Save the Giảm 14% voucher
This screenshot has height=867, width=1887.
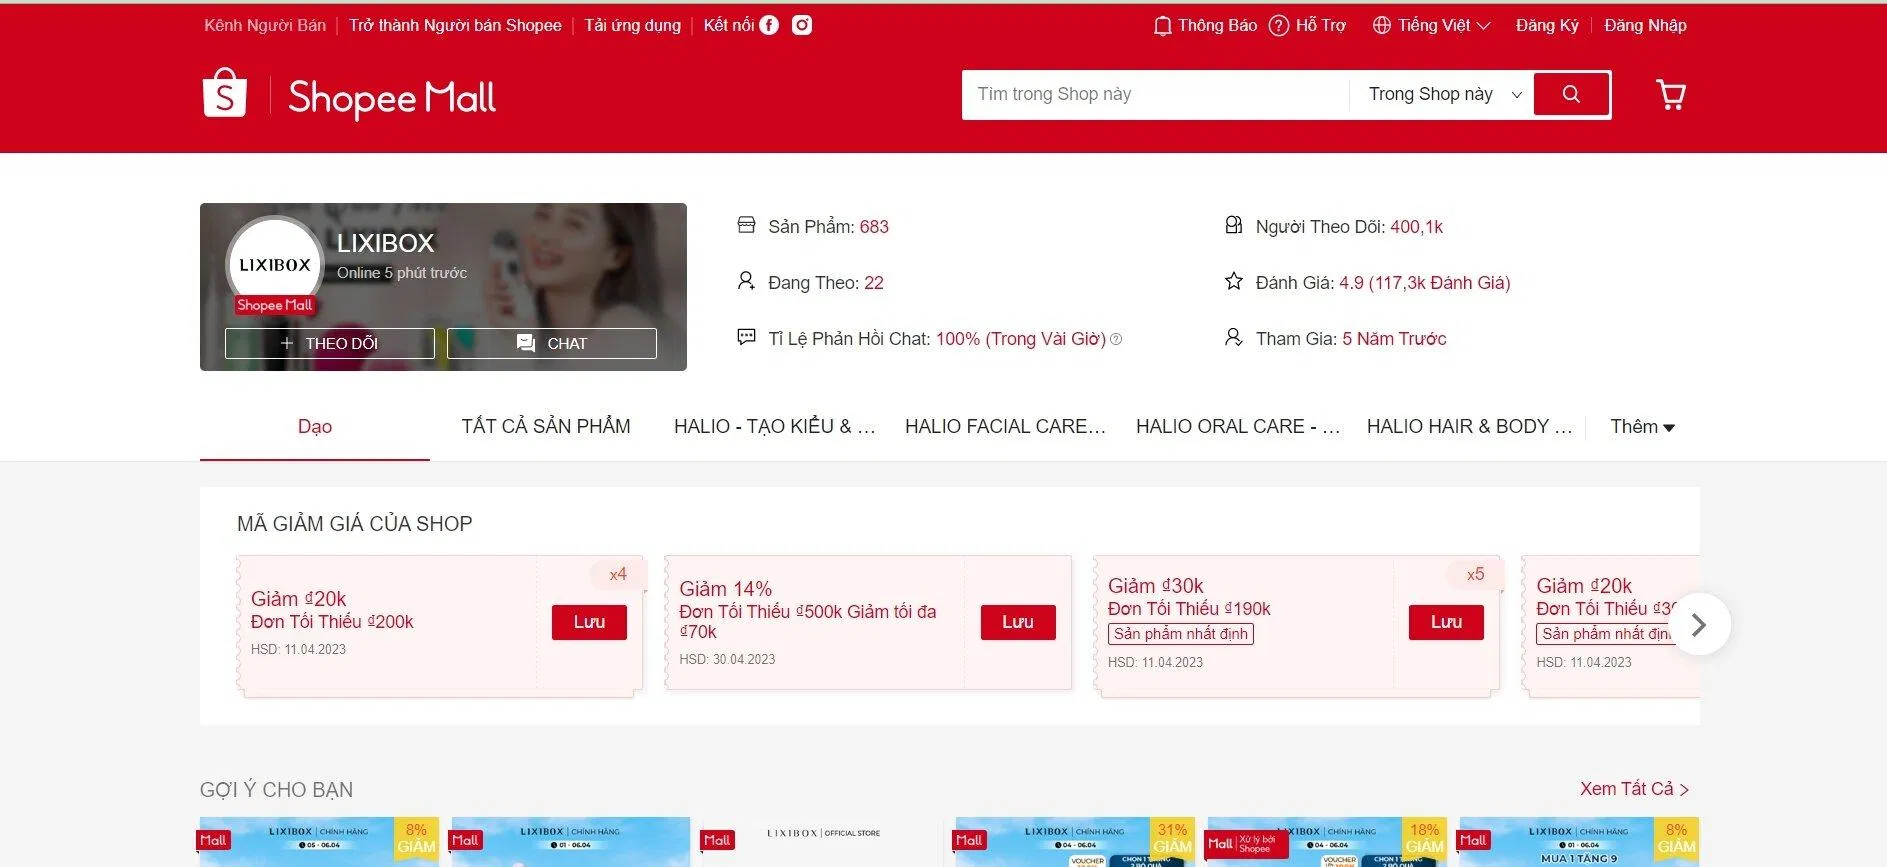[1018, 622]
